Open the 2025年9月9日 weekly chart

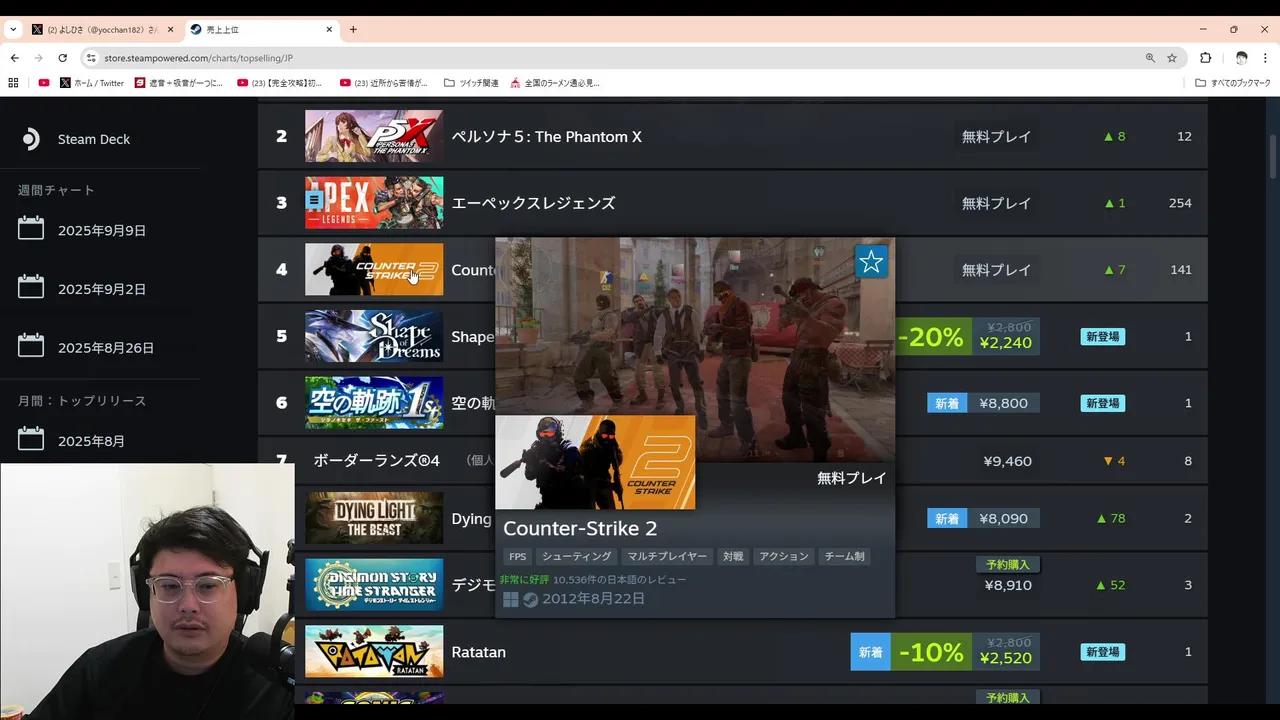[x=101, y=230]
